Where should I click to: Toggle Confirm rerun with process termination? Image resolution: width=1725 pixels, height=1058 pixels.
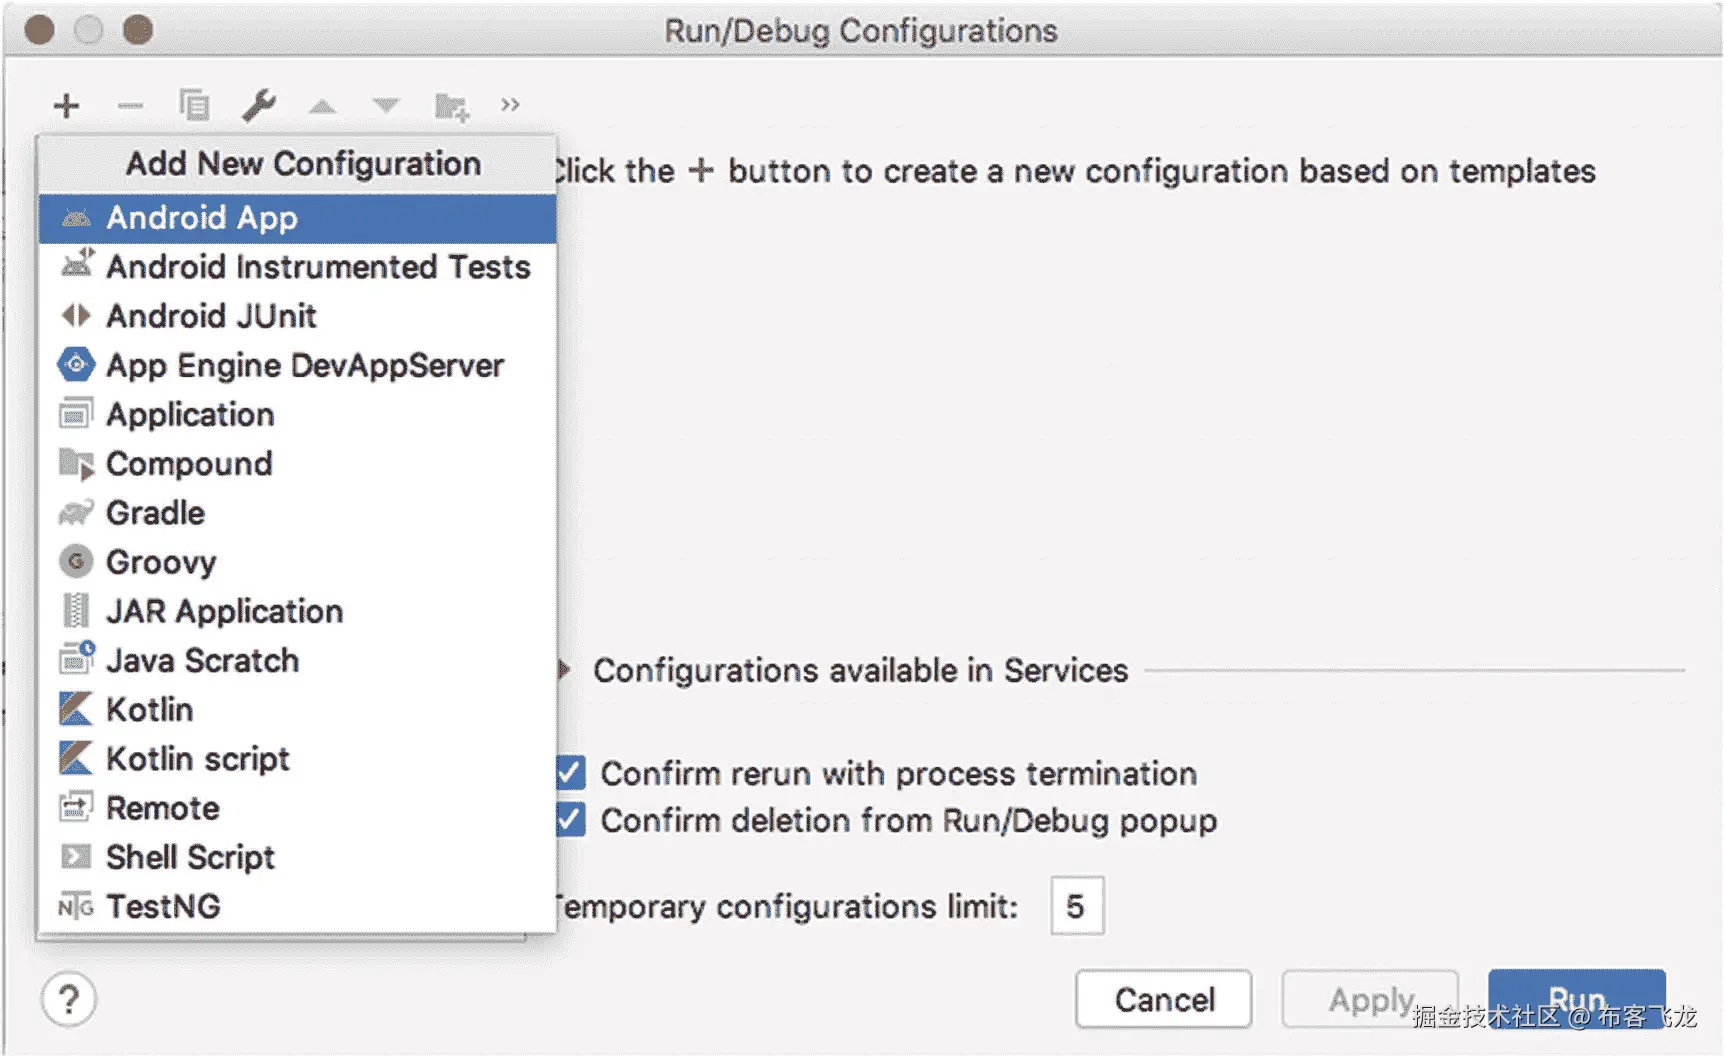point(571,773)
